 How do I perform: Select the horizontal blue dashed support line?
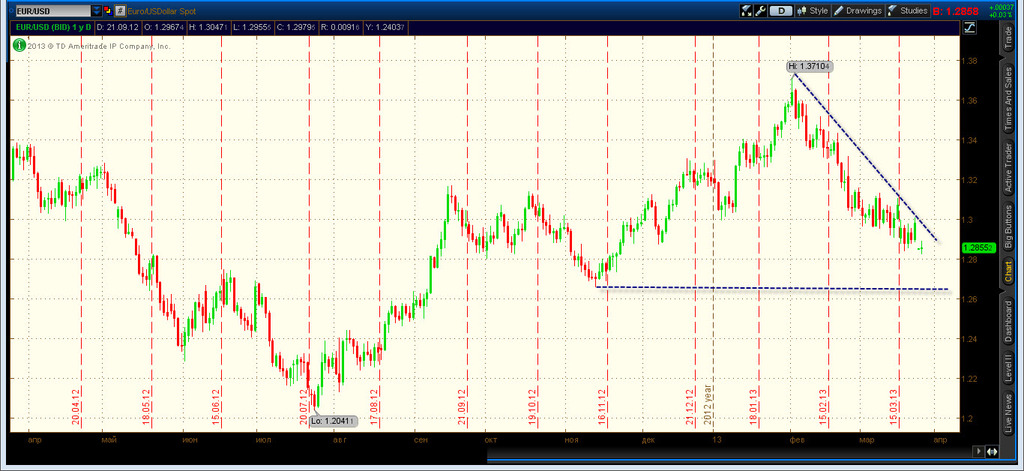pos(773,287)
